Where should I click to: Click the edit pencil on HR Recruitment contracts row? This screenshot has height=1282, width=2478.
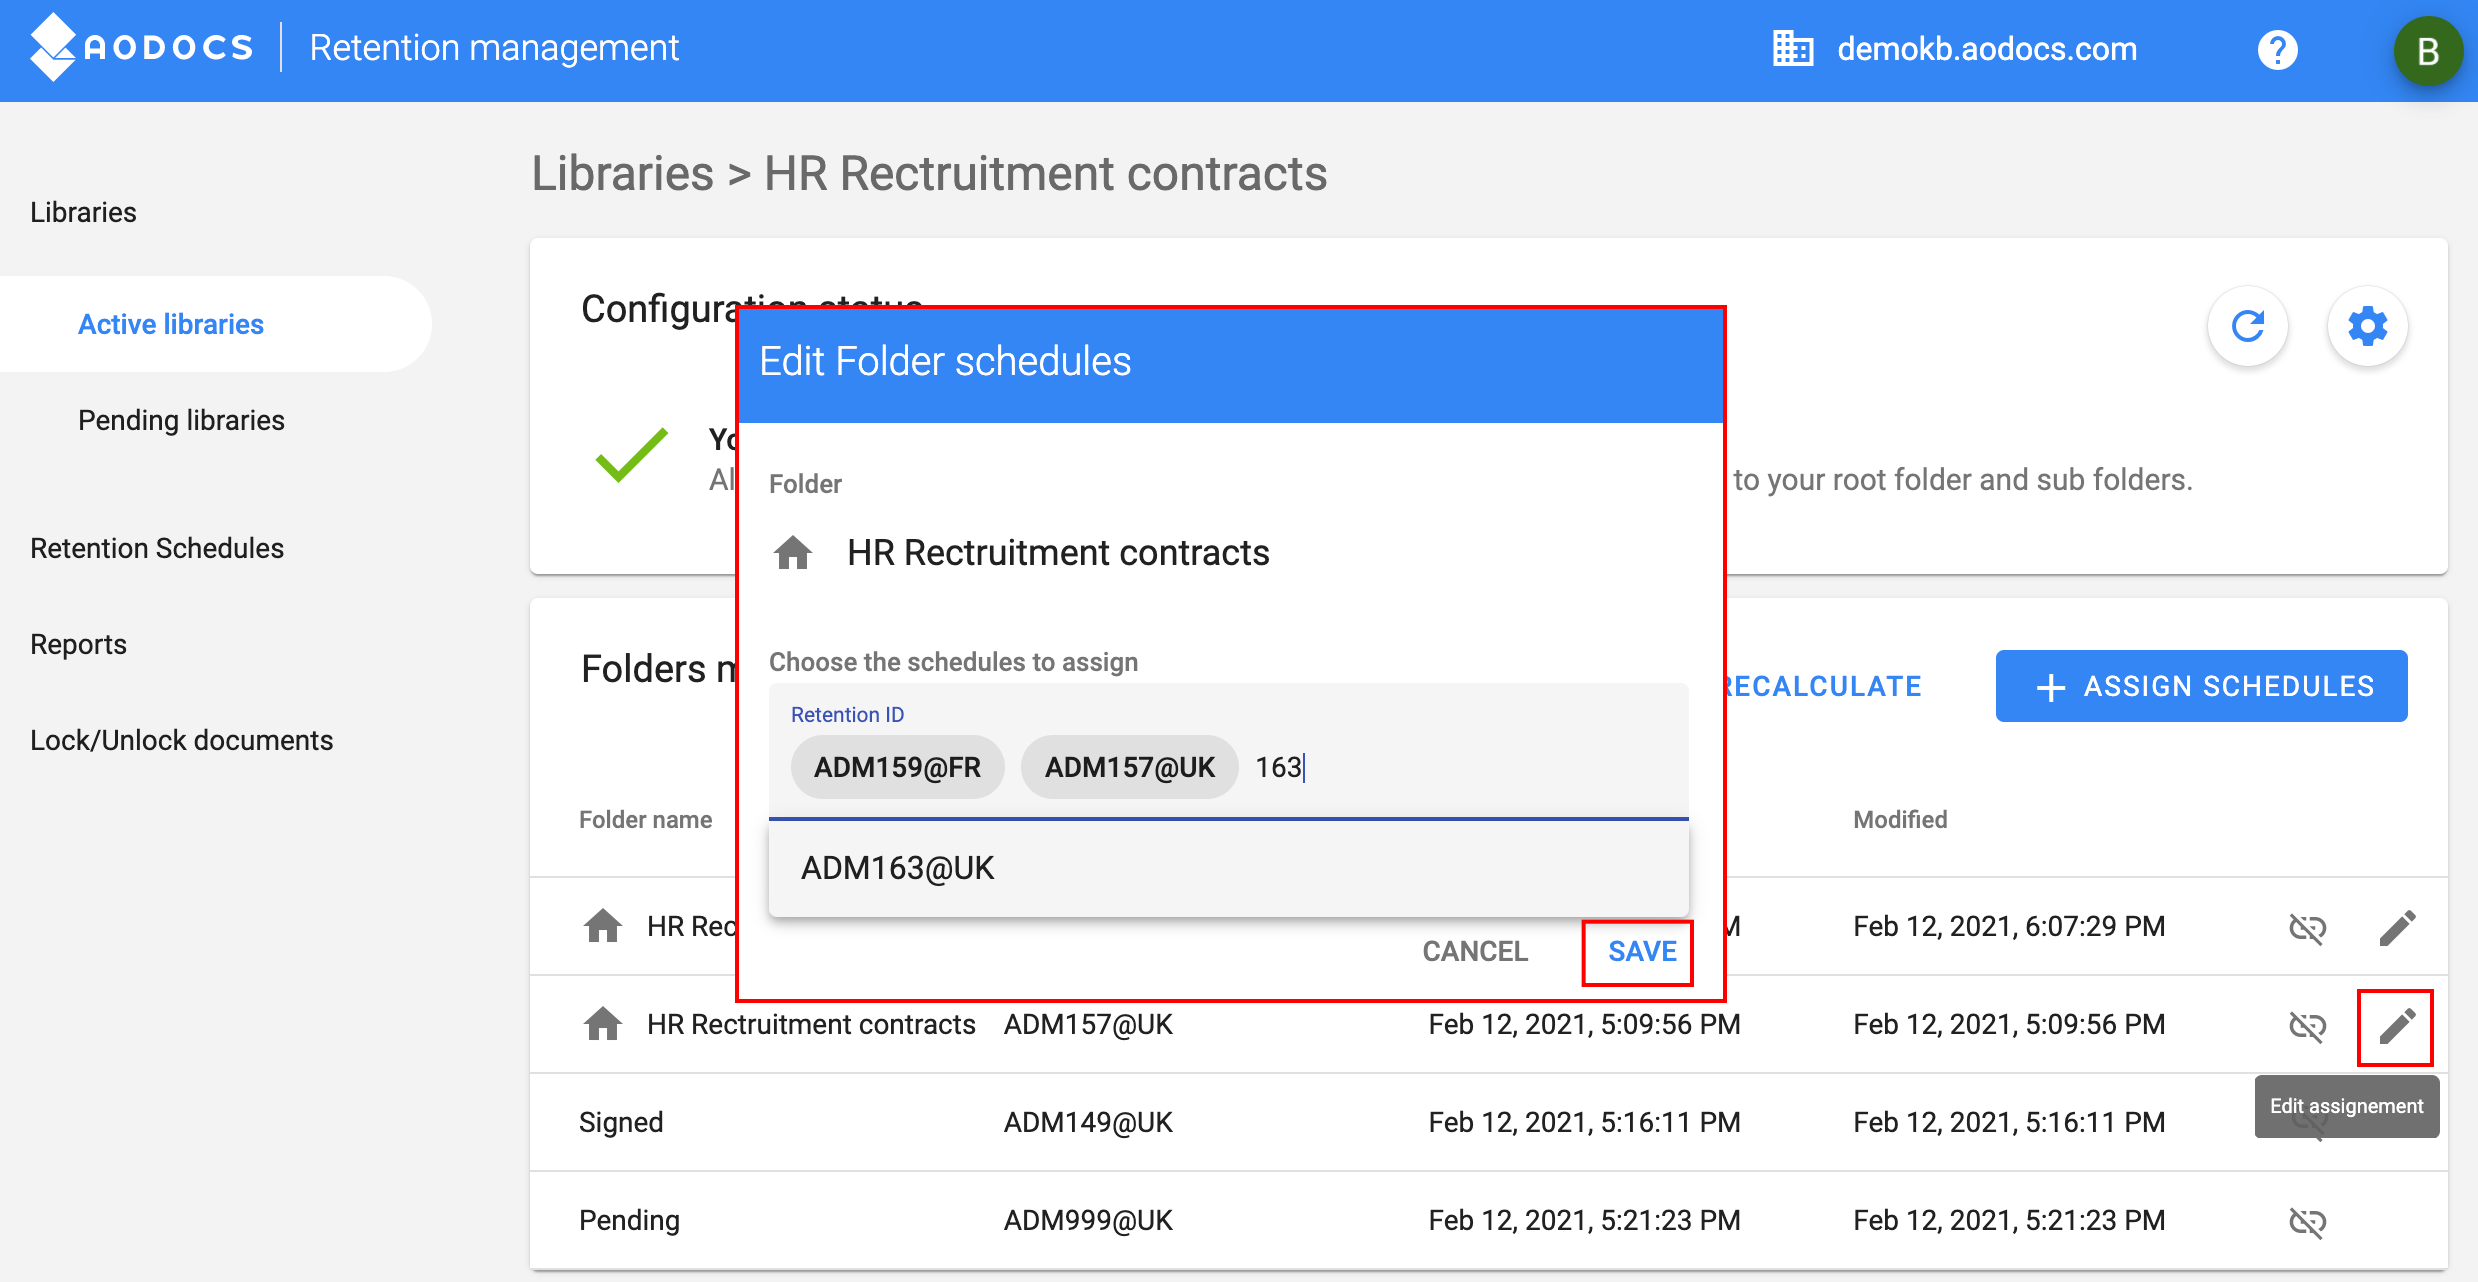pos(2396,1026)
